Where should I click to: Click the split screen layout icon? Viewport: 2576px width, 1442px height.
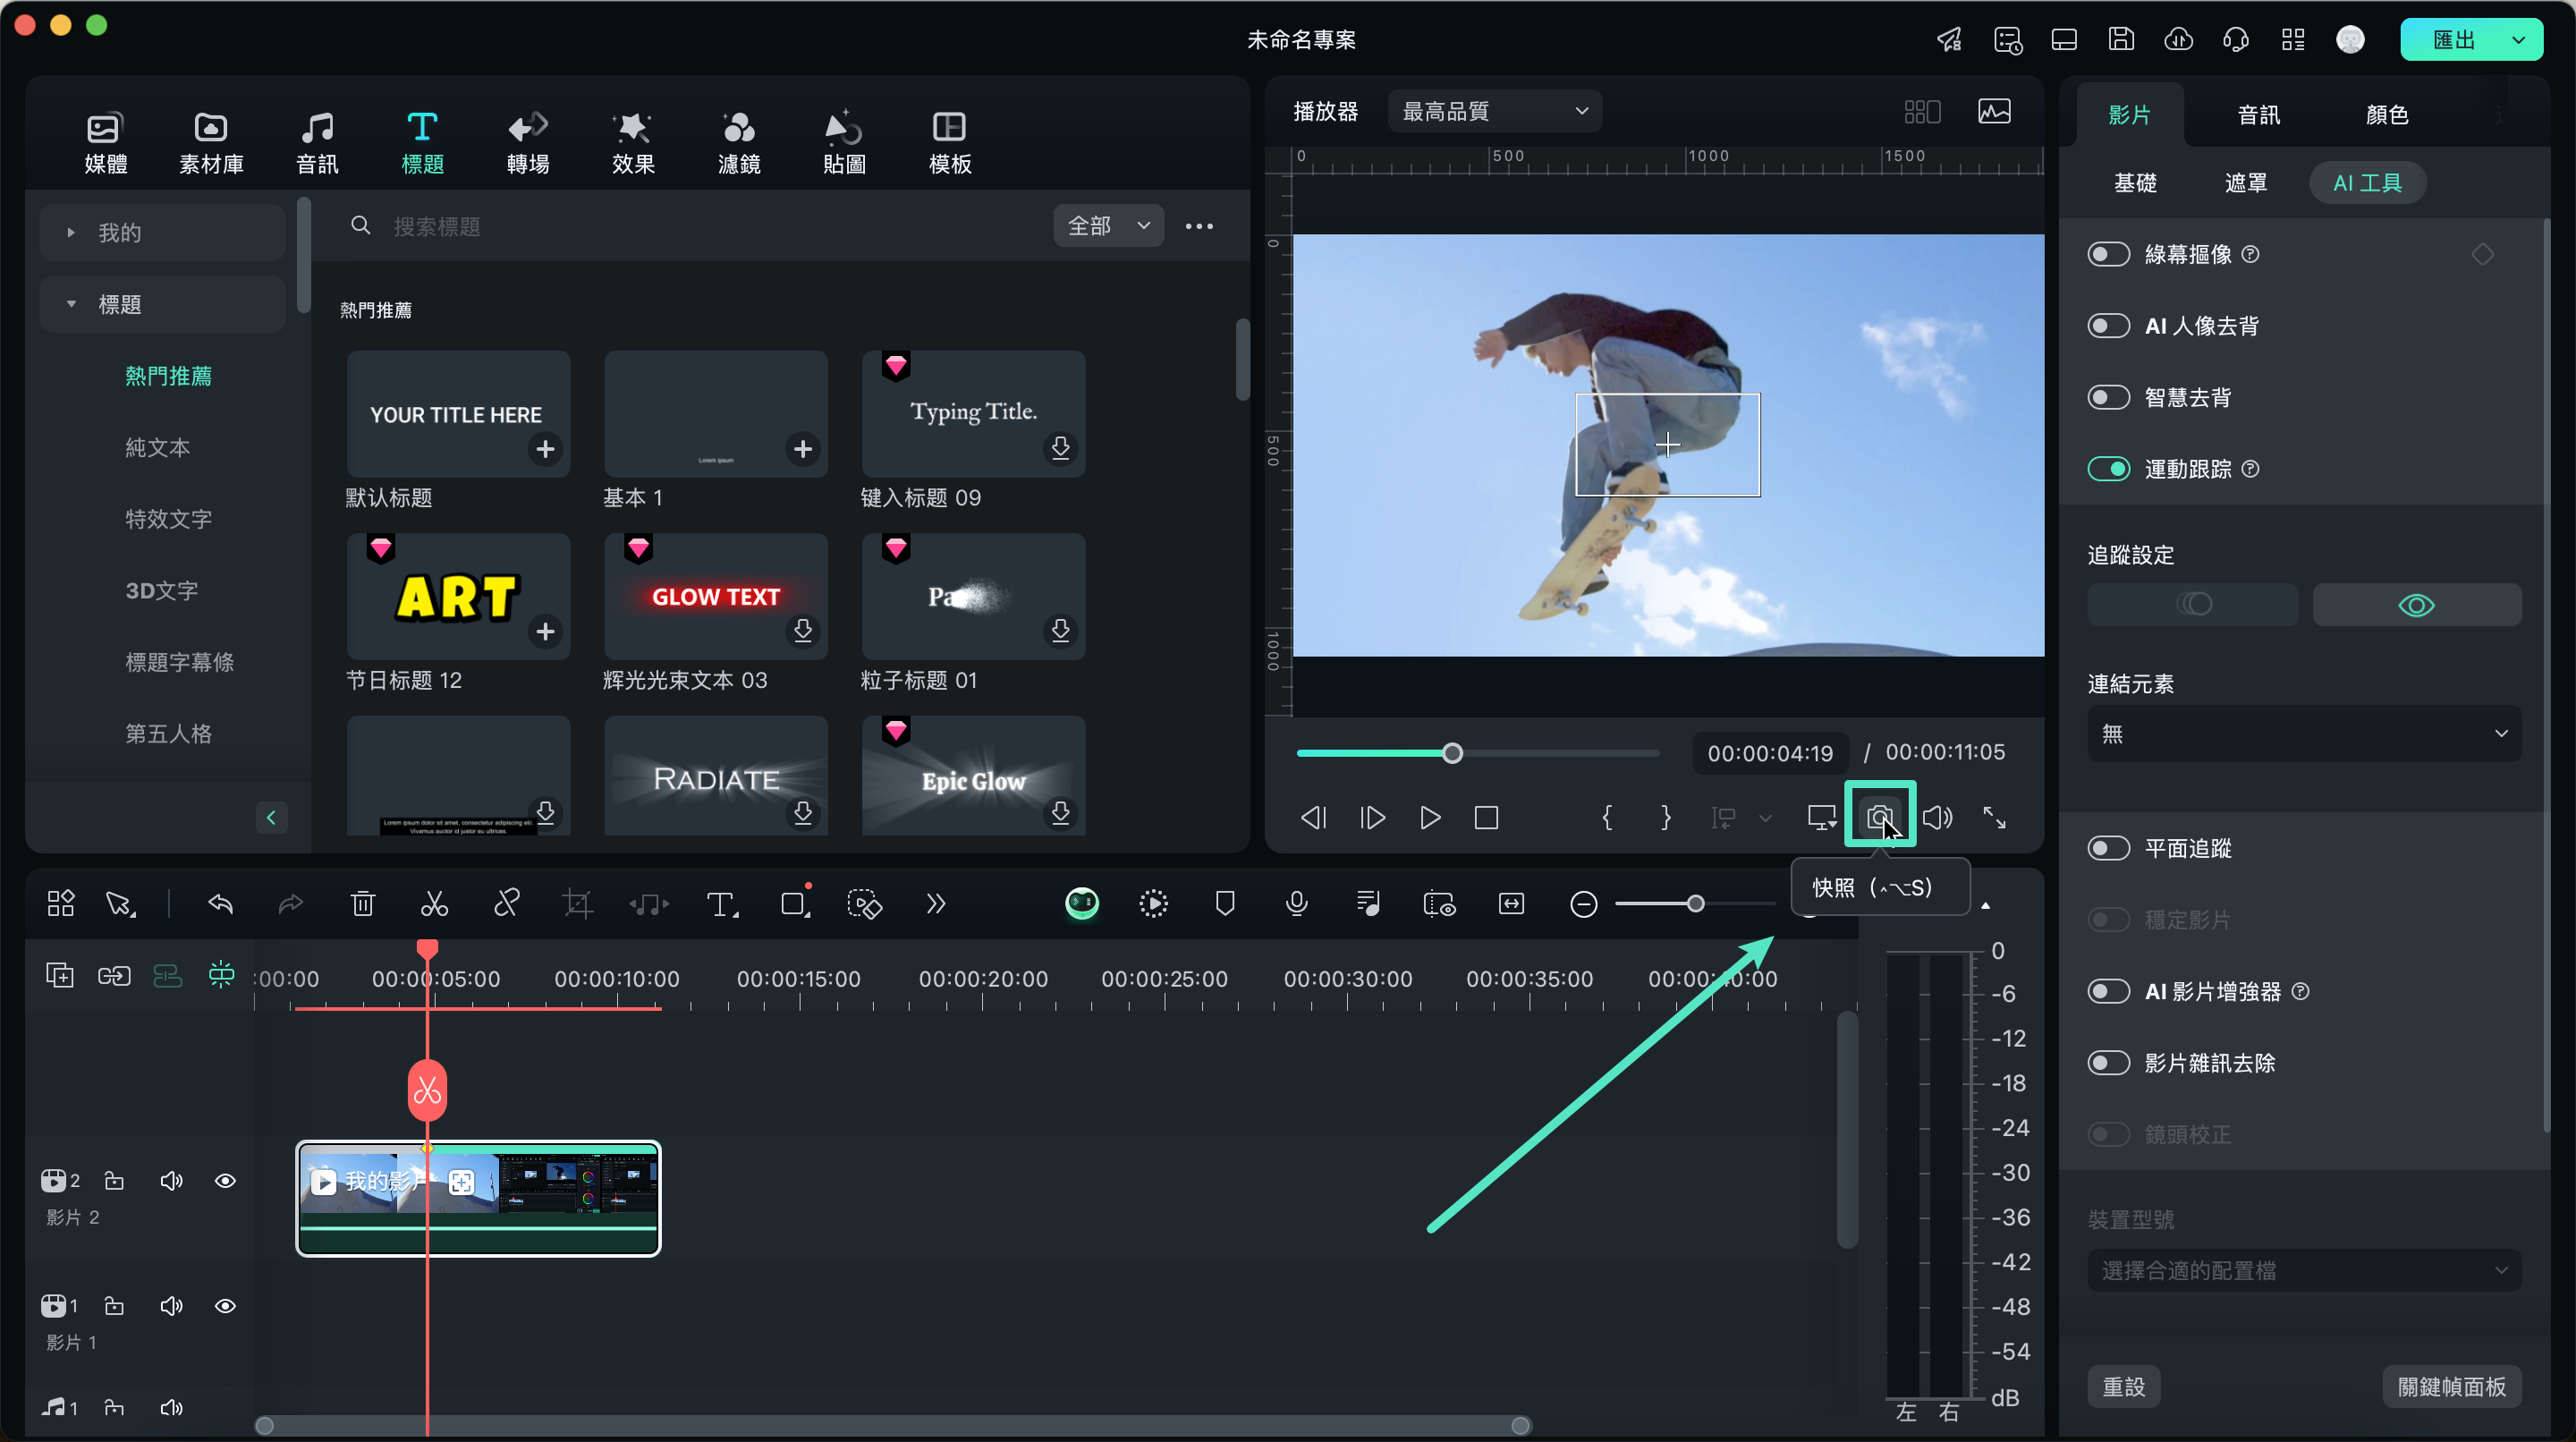click(x=1923, y=112)
